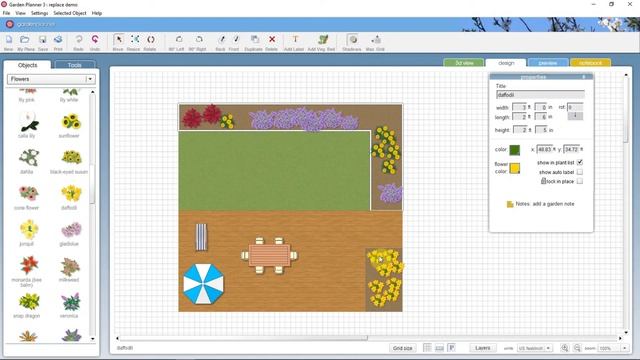640x360 pixels.
Task: Click the Redo arrow icon
Action: (78, 40)
